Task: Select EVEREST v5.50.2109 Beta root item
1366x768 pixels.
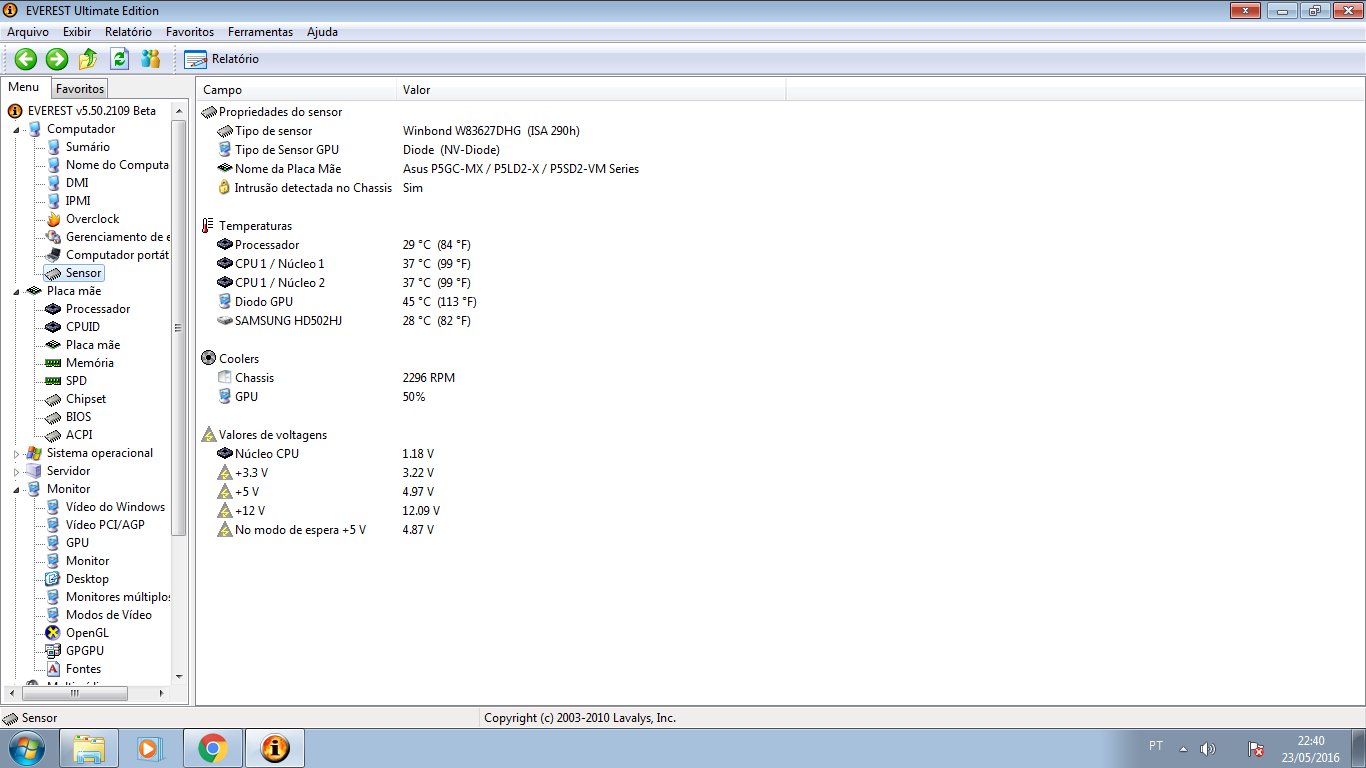Action: 83,111
